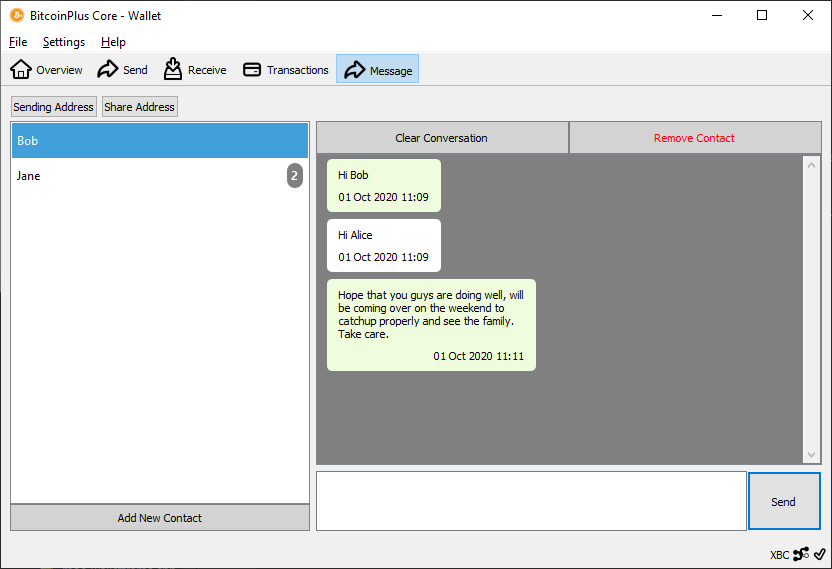Close the BitcoinPlus Core wallet window
The image size is (832, 569).
click(808, 15)
